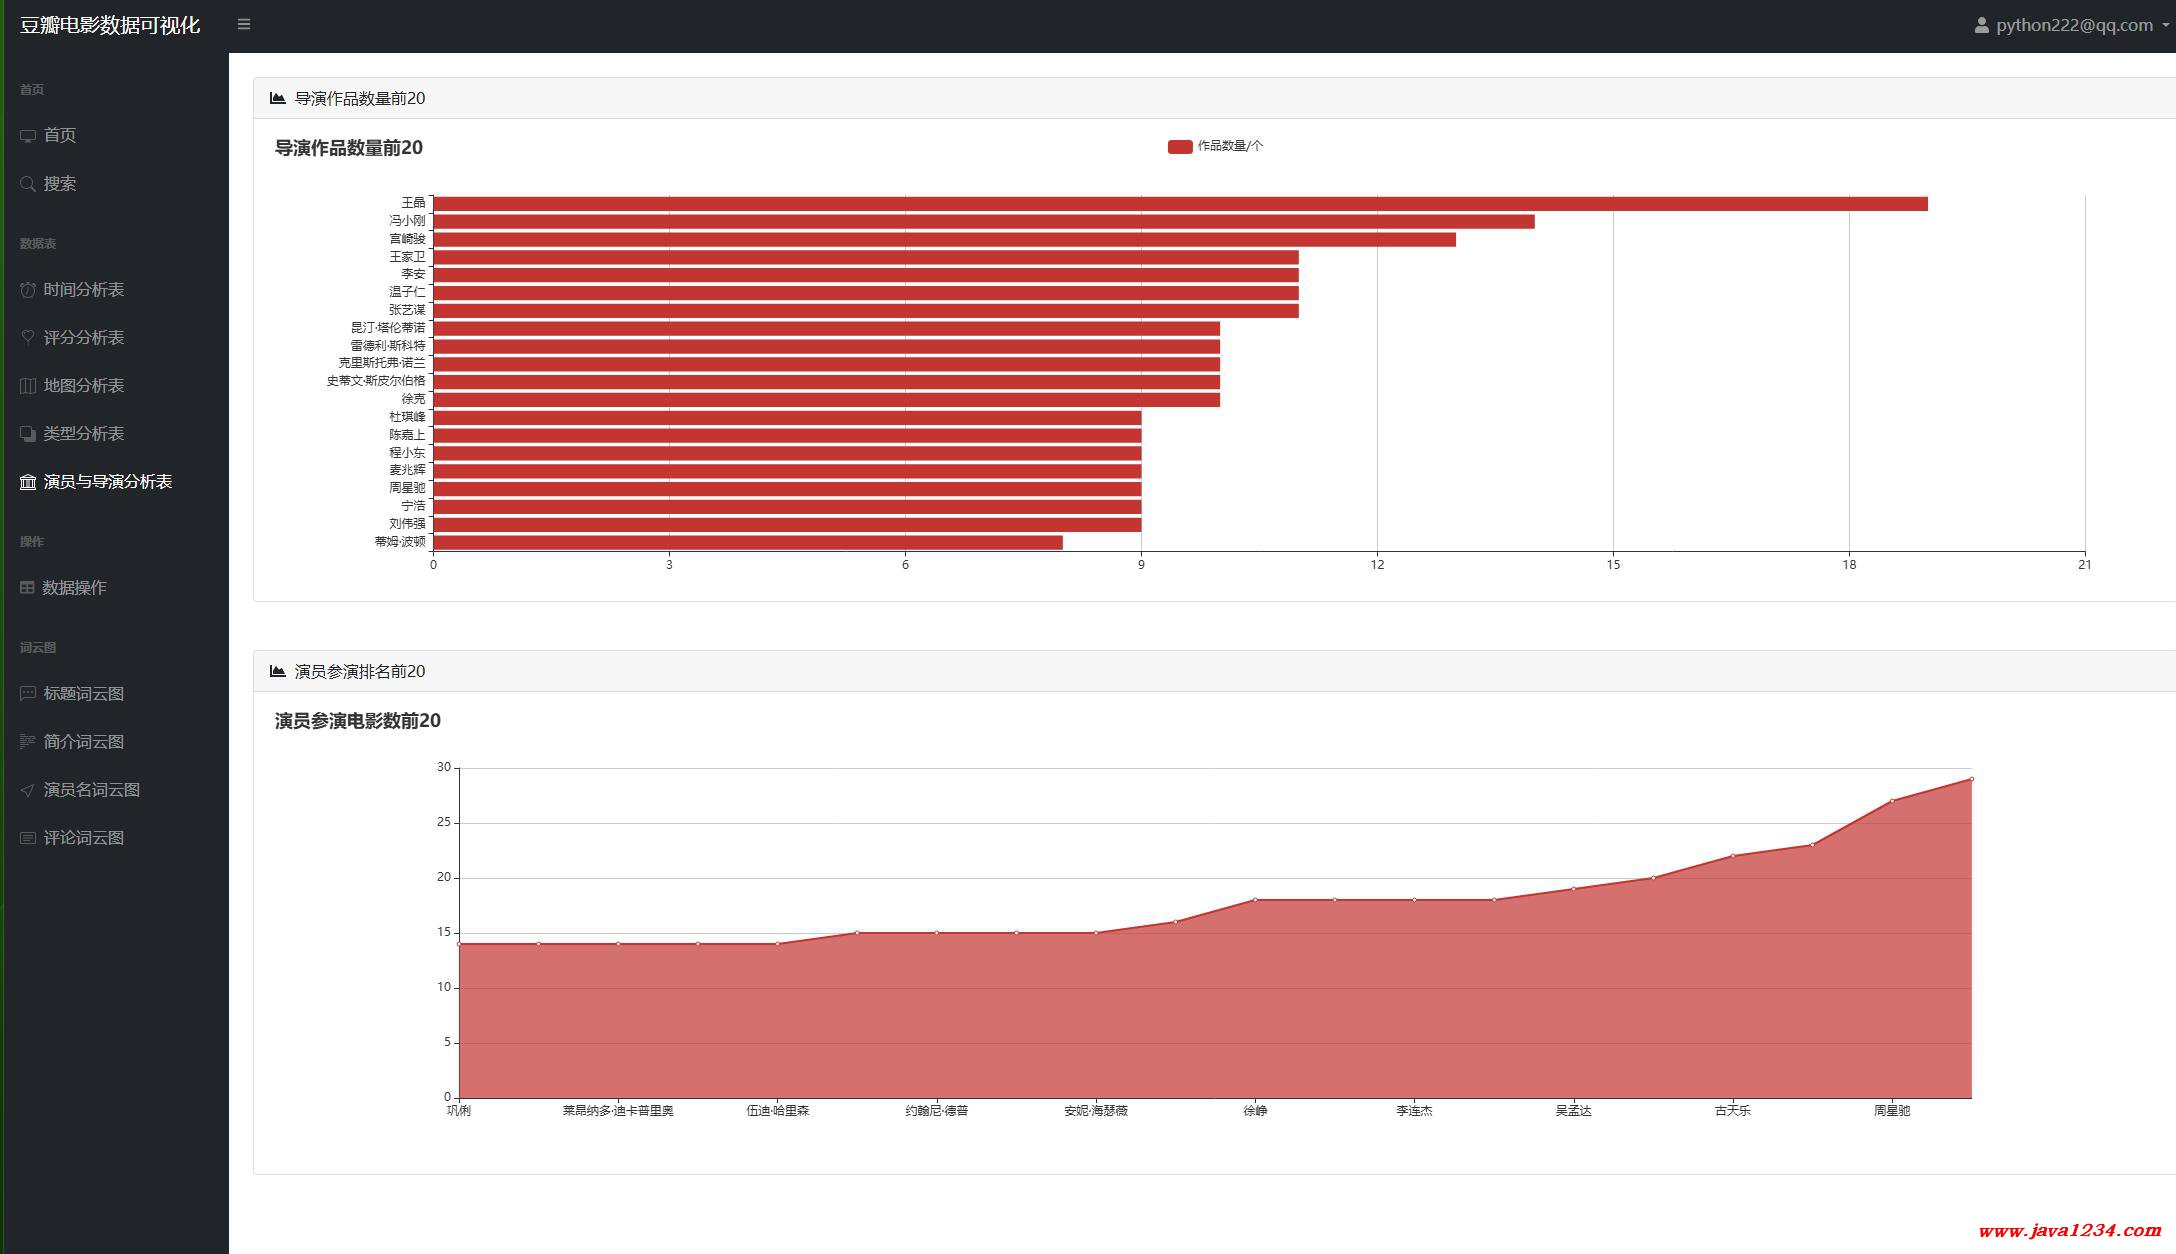Go to 演员名词云图 page
The image size is (2176, 1254).
(x=91, y=790)
